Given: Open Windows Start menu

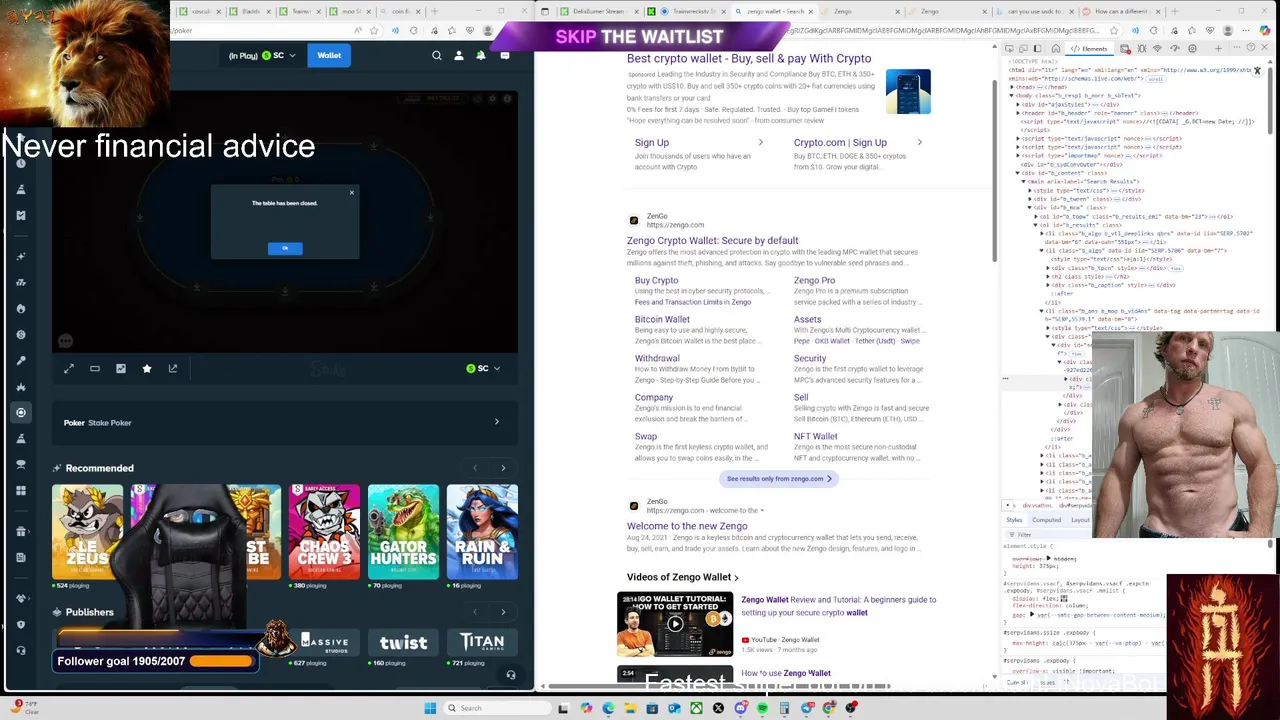Looking at the screenshot, I should 430,708.
